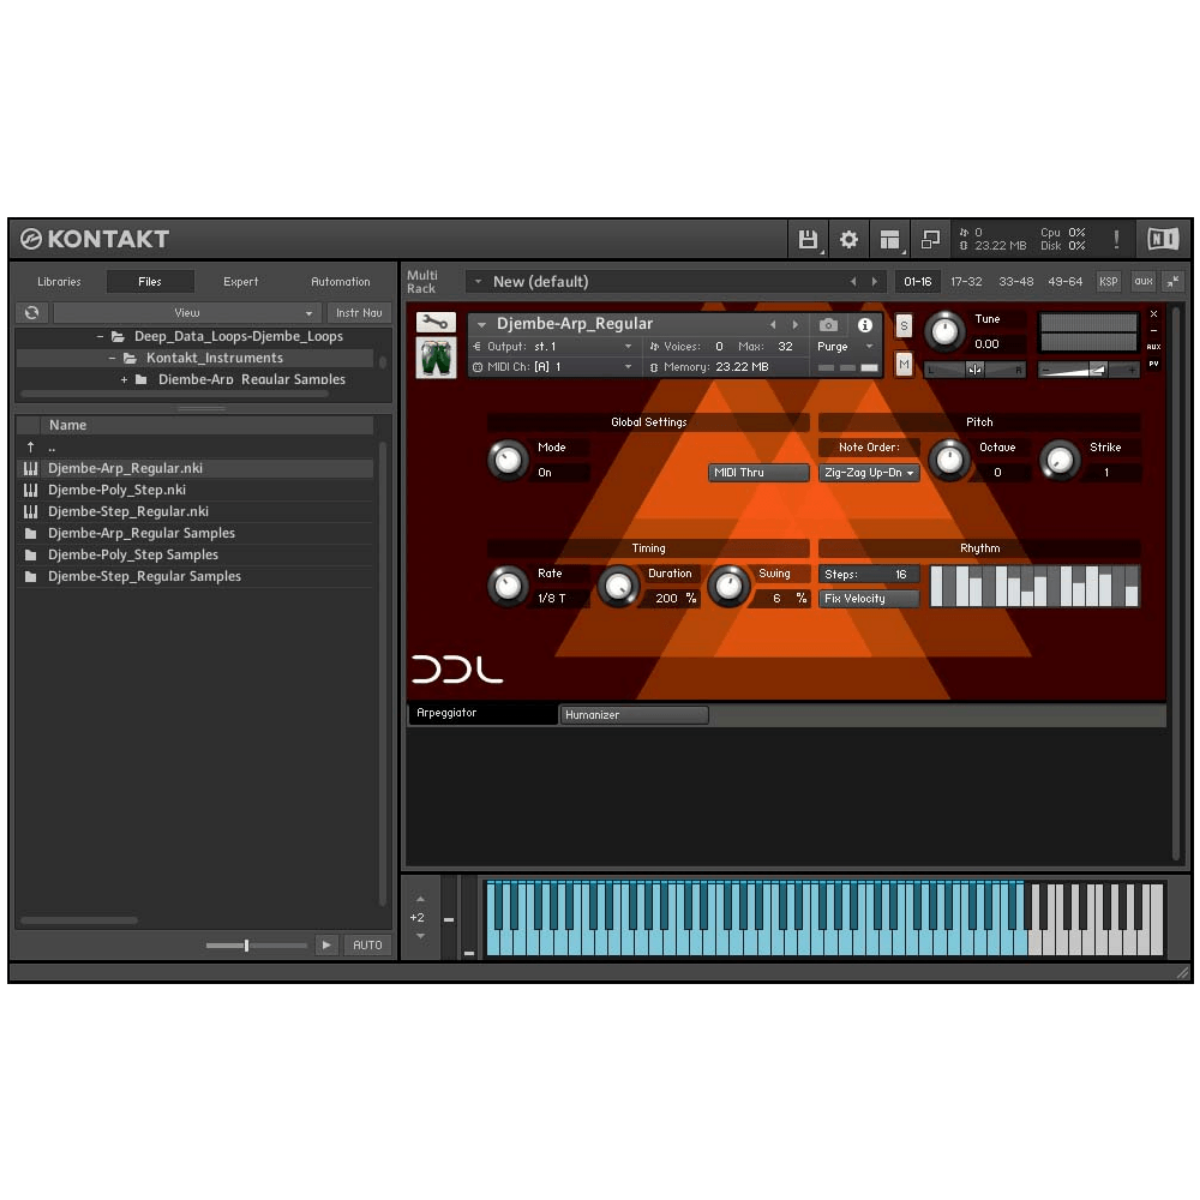Click the NI logo icon
The image size is (1200, 1200).
point(1162,239)
